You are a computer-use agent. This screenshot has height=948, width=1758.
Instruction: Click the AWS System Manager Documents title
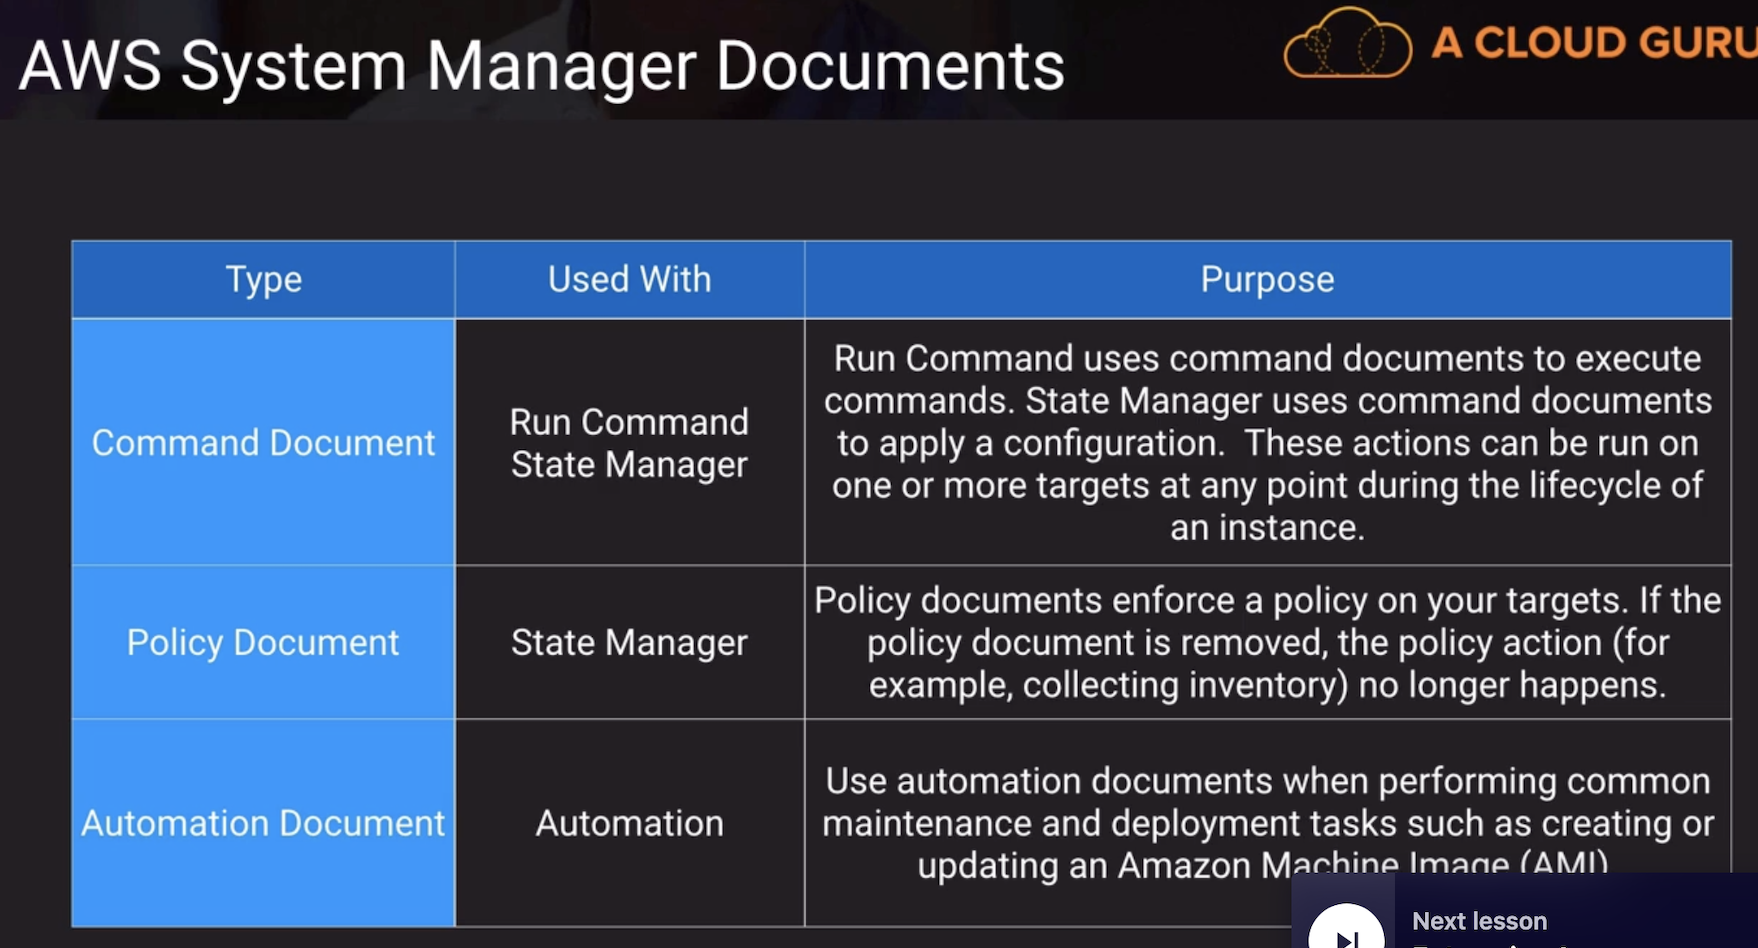pos(541,66)
